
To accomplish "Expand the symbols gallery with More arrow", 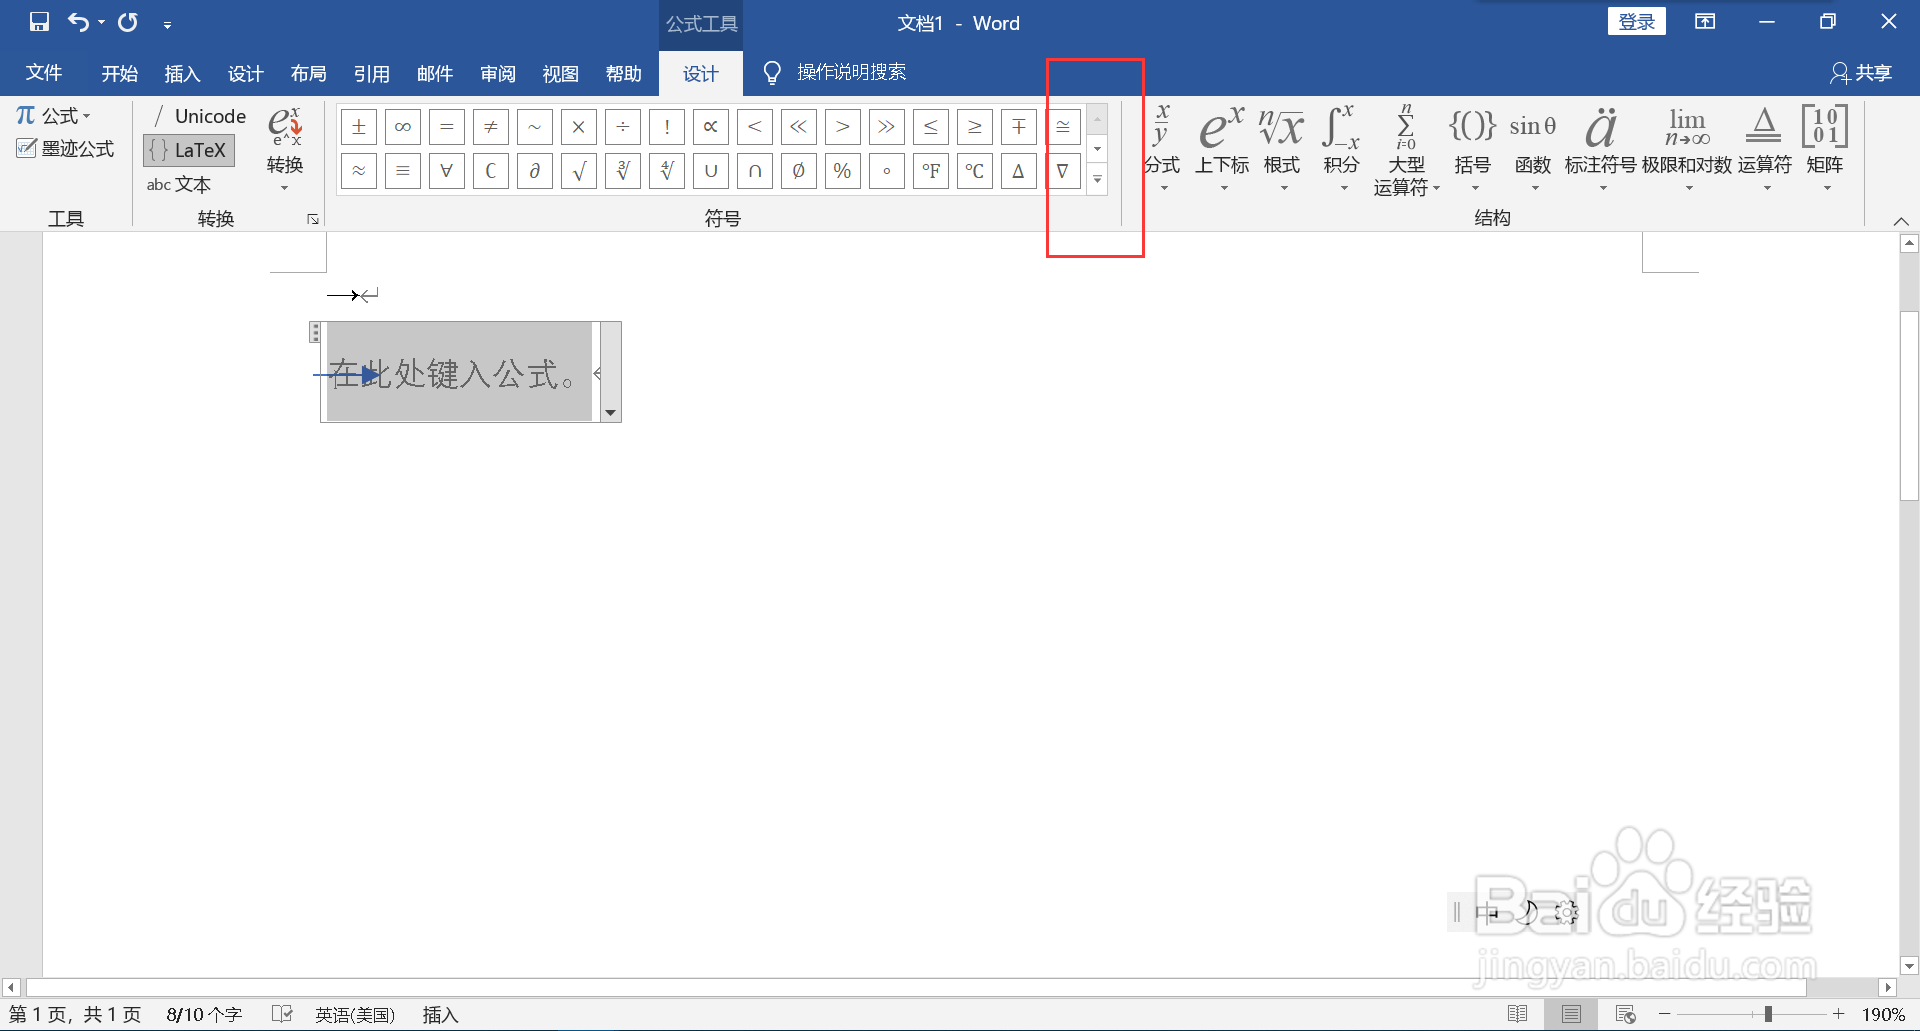I will 1097,181.
